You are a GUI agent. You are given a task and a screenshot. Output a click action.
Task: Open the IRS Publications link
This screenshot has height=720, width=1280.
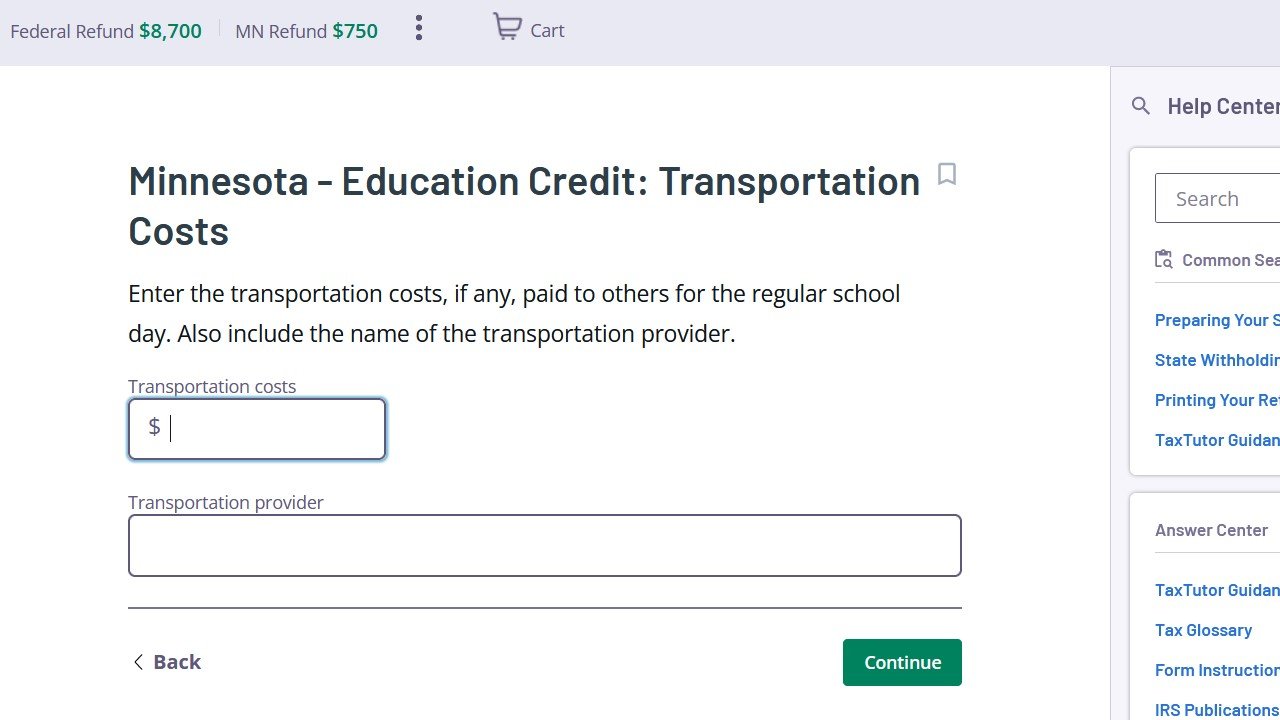tap(1217, 710)
